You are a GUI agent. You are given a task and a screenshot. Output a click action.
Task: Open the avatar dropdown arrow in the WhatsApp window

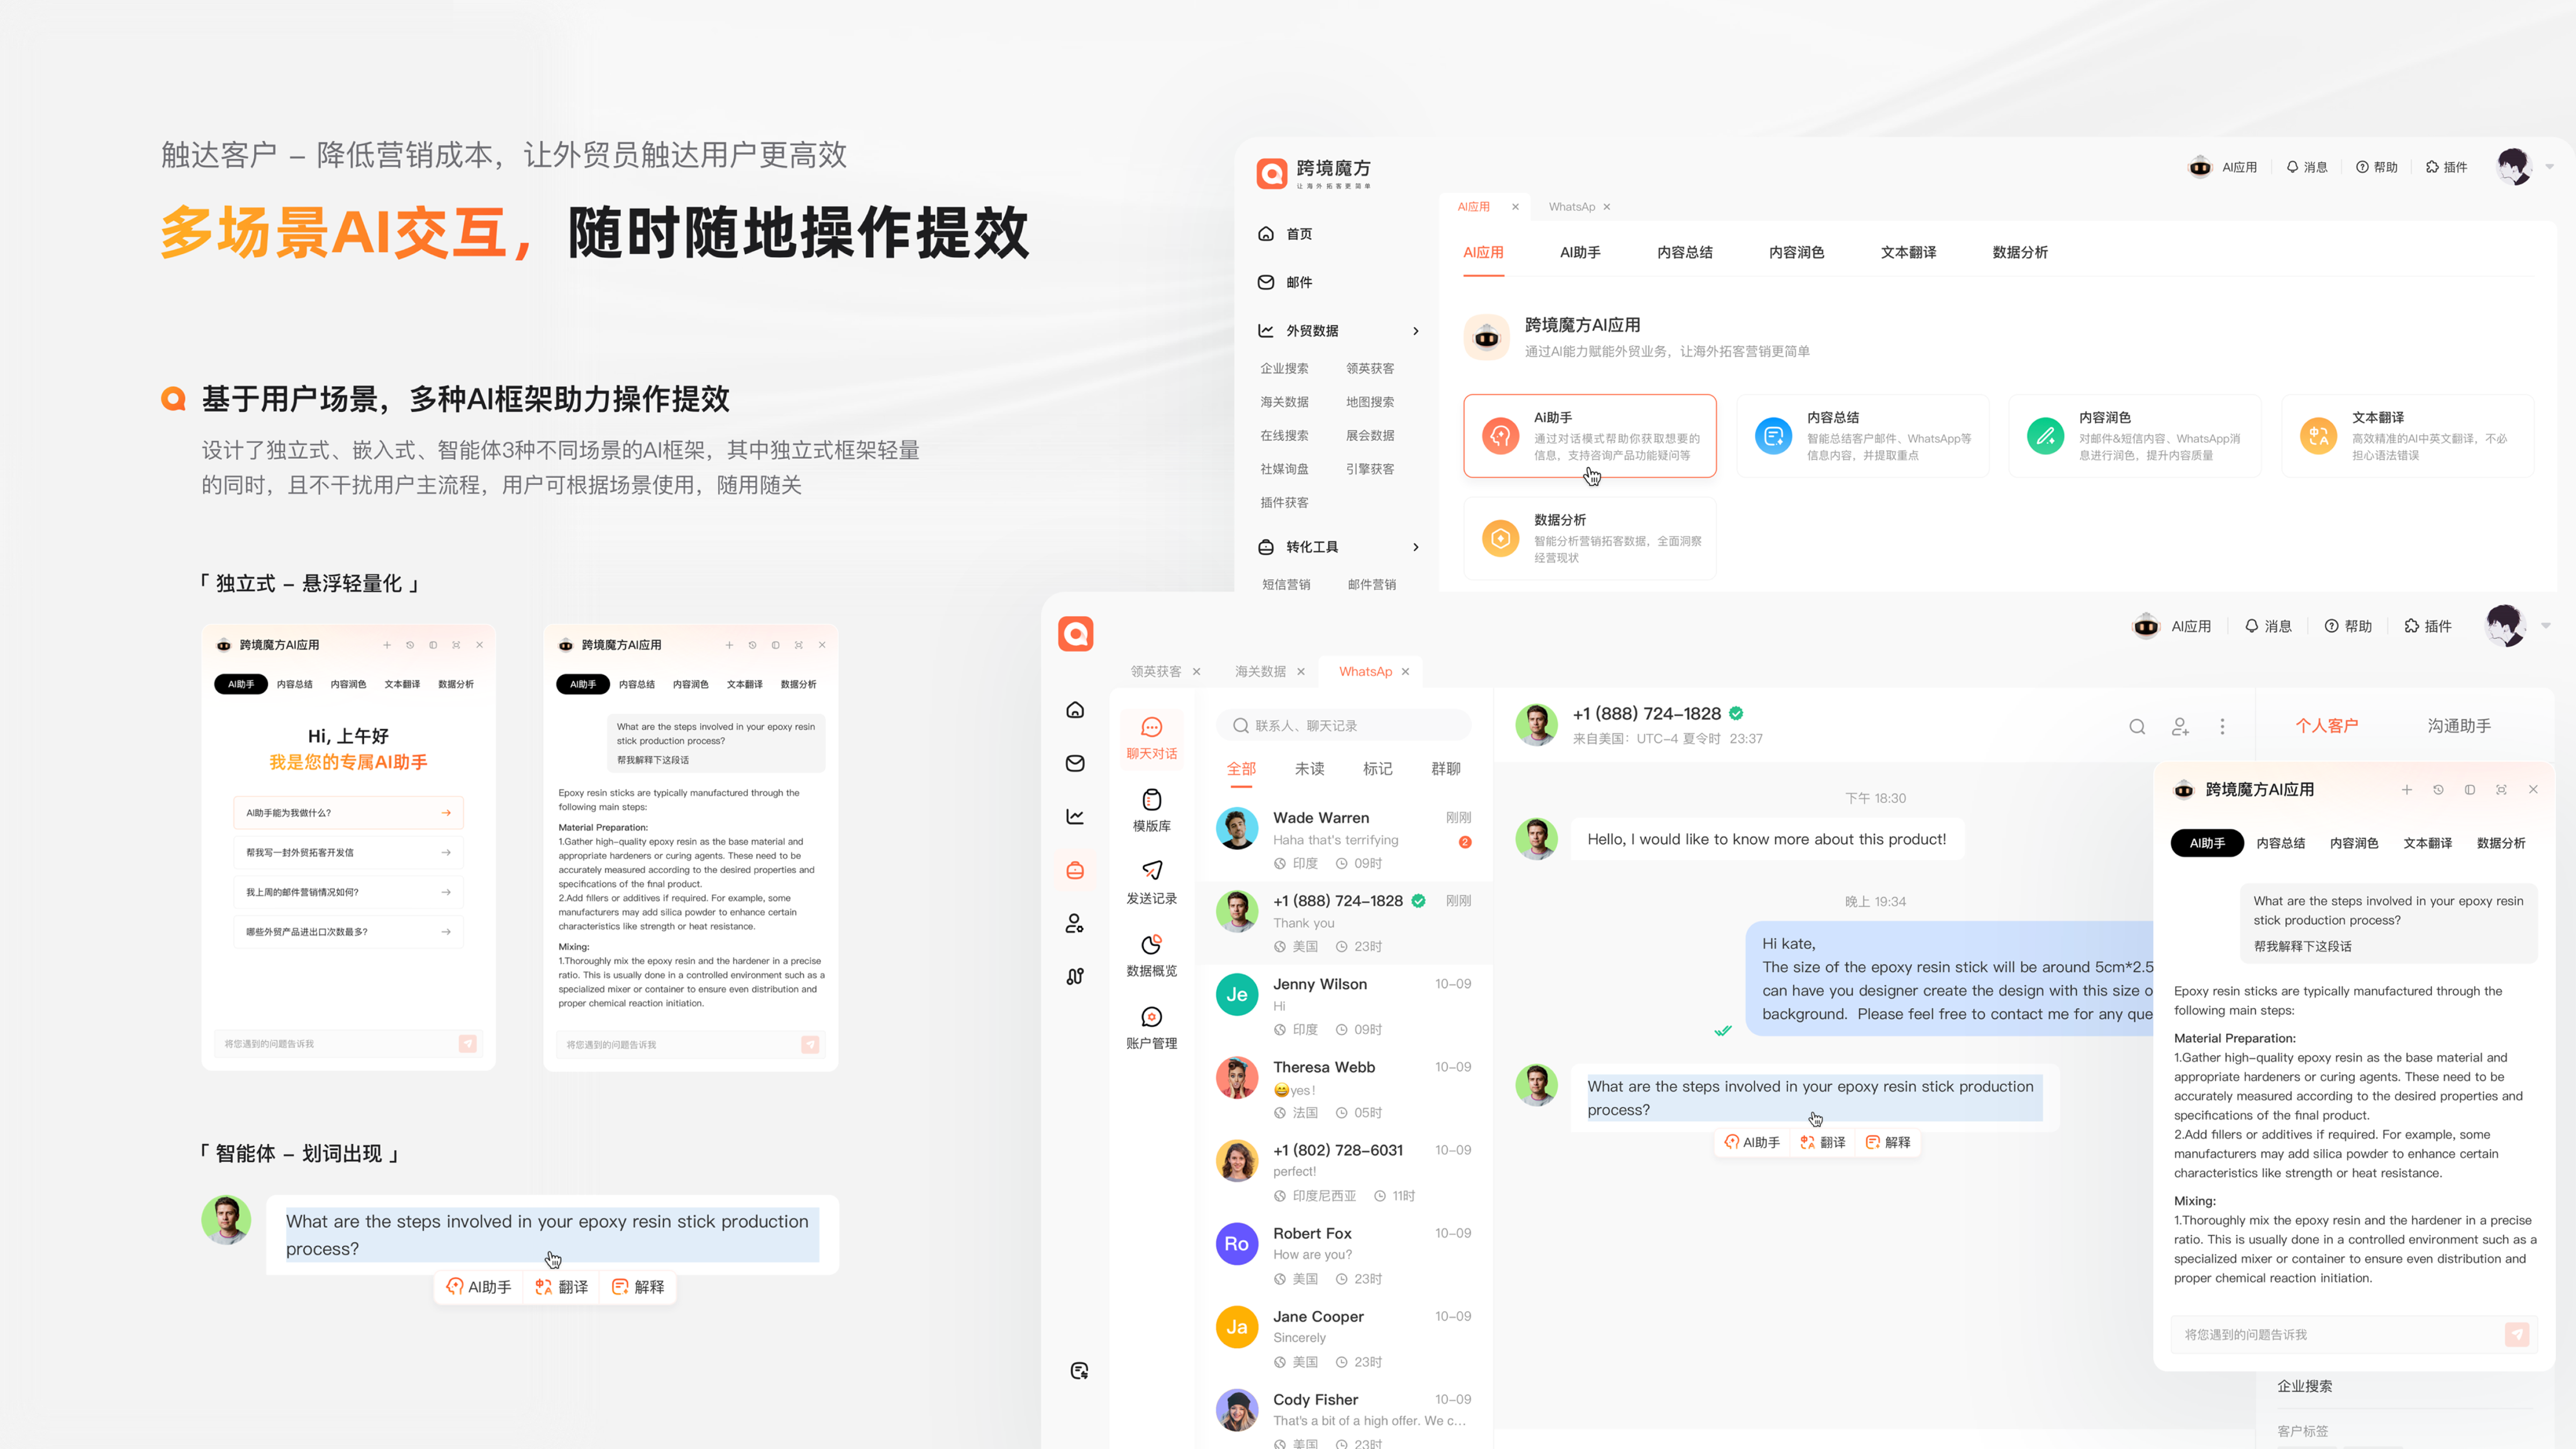coord(2545,626)
